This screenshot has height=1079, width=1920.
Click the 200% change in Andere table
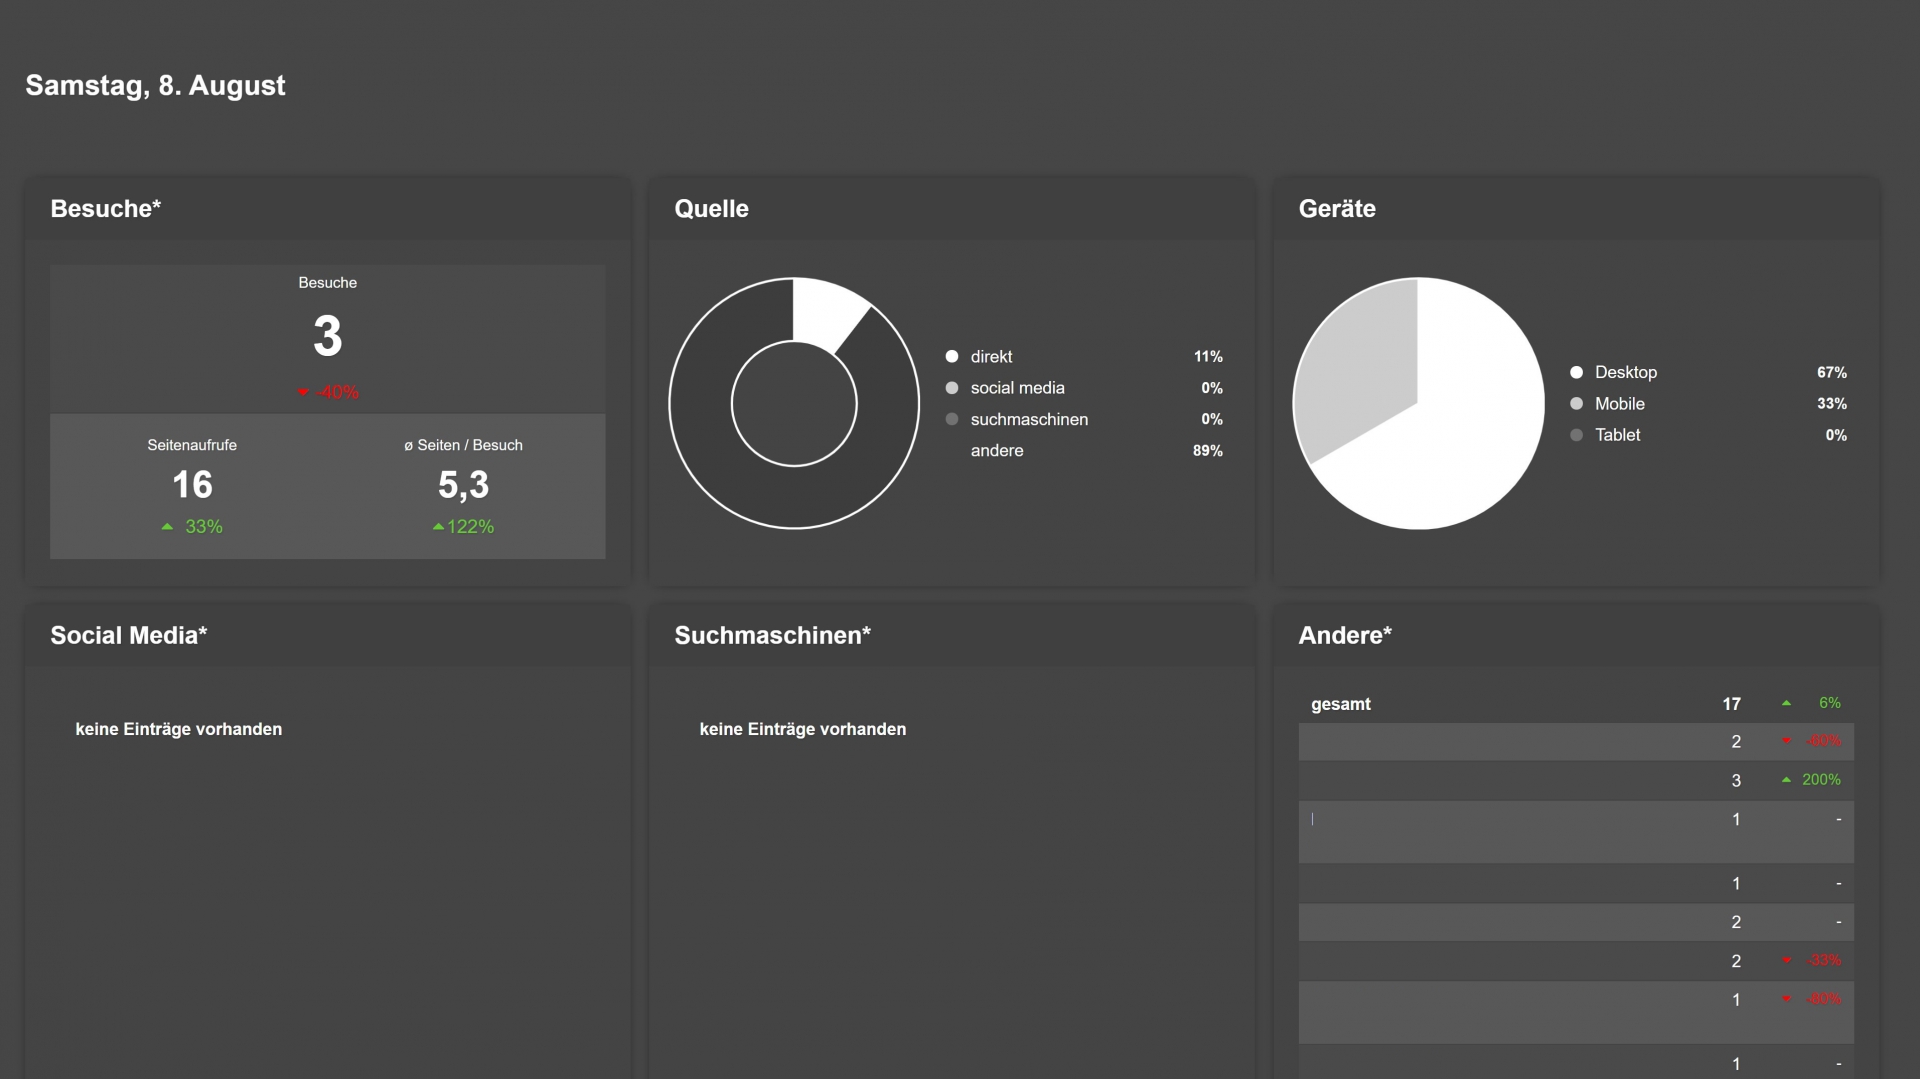1821,780
